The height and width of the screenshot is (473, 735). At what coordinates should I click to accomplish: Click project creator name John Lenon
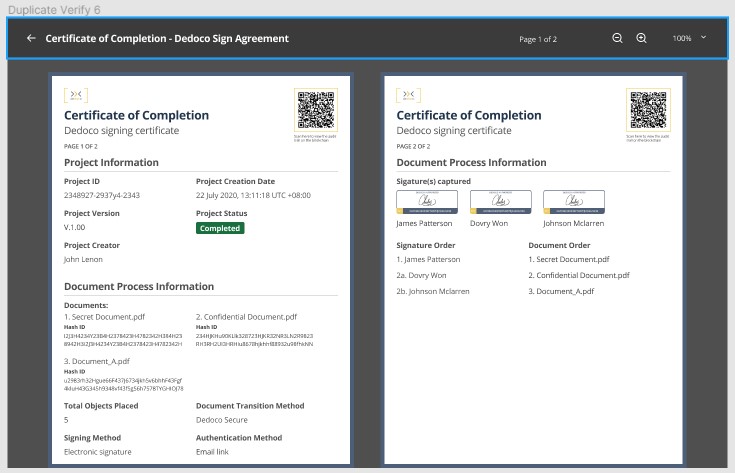(83, 259)
